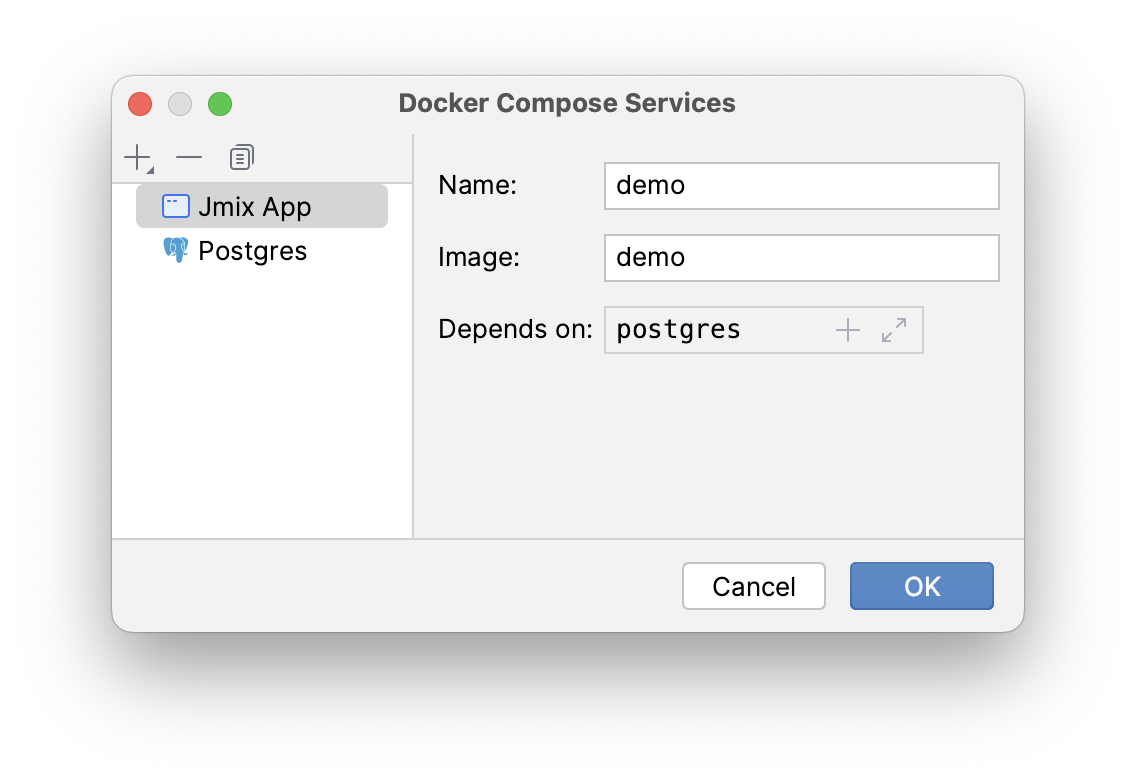
Task: Click the remove service minus icon
Action: pyautogui.click(x=188, y=156)
